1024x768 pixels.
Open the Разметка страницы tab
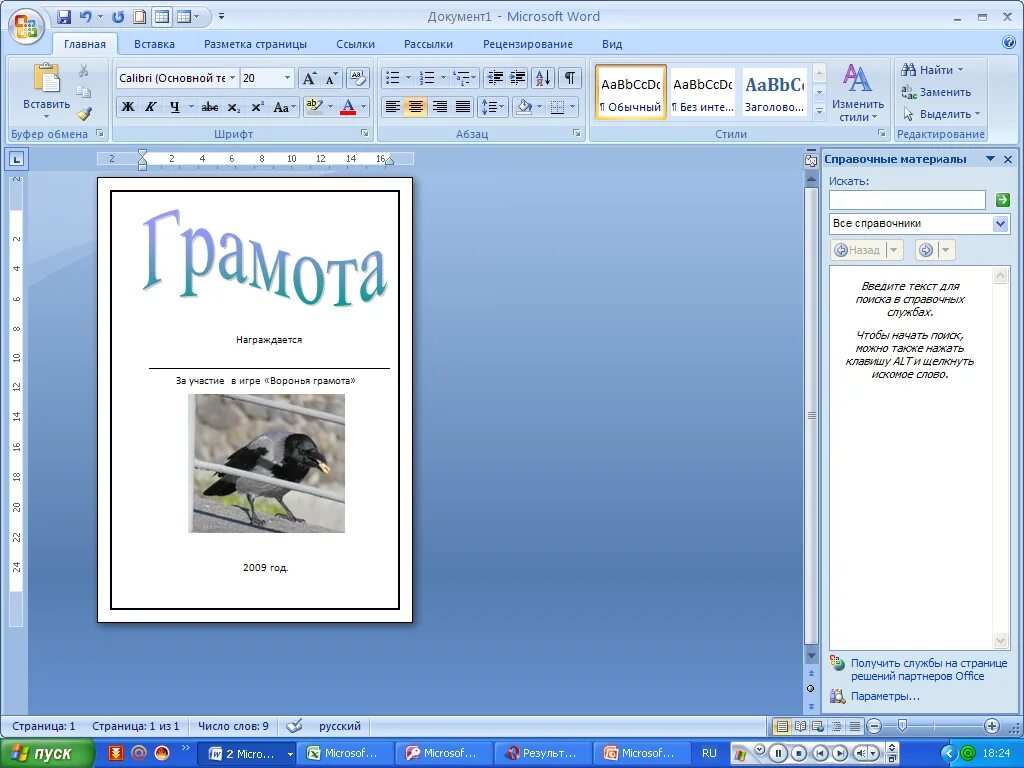255,44
